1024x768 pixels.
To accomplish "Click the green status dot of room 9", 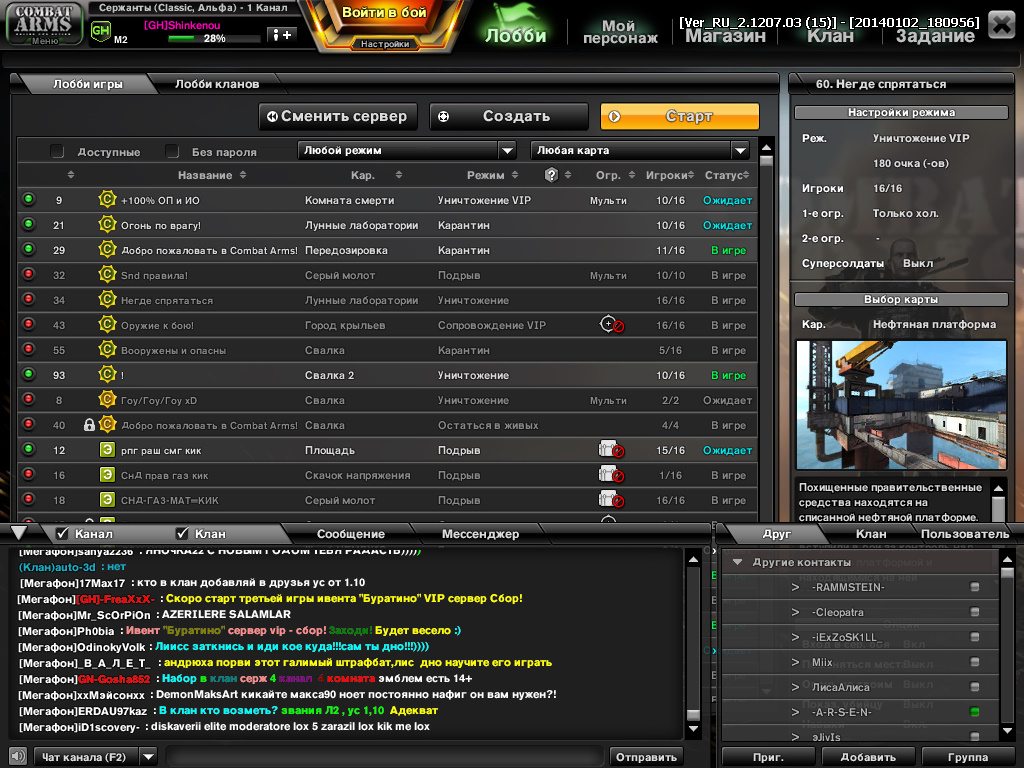I will click(x=28, y=199).
